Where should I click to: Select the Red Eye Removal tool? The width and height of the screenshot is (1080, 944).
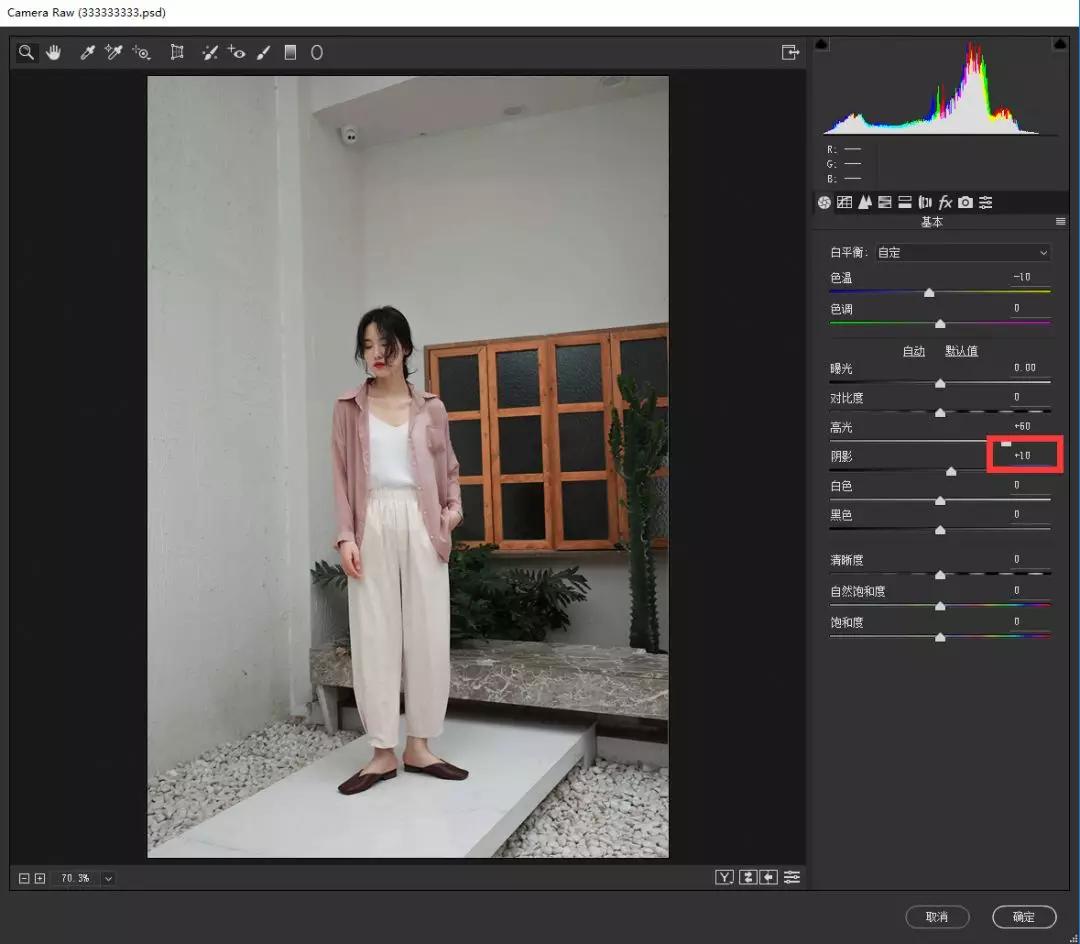(x=237, y=52)
